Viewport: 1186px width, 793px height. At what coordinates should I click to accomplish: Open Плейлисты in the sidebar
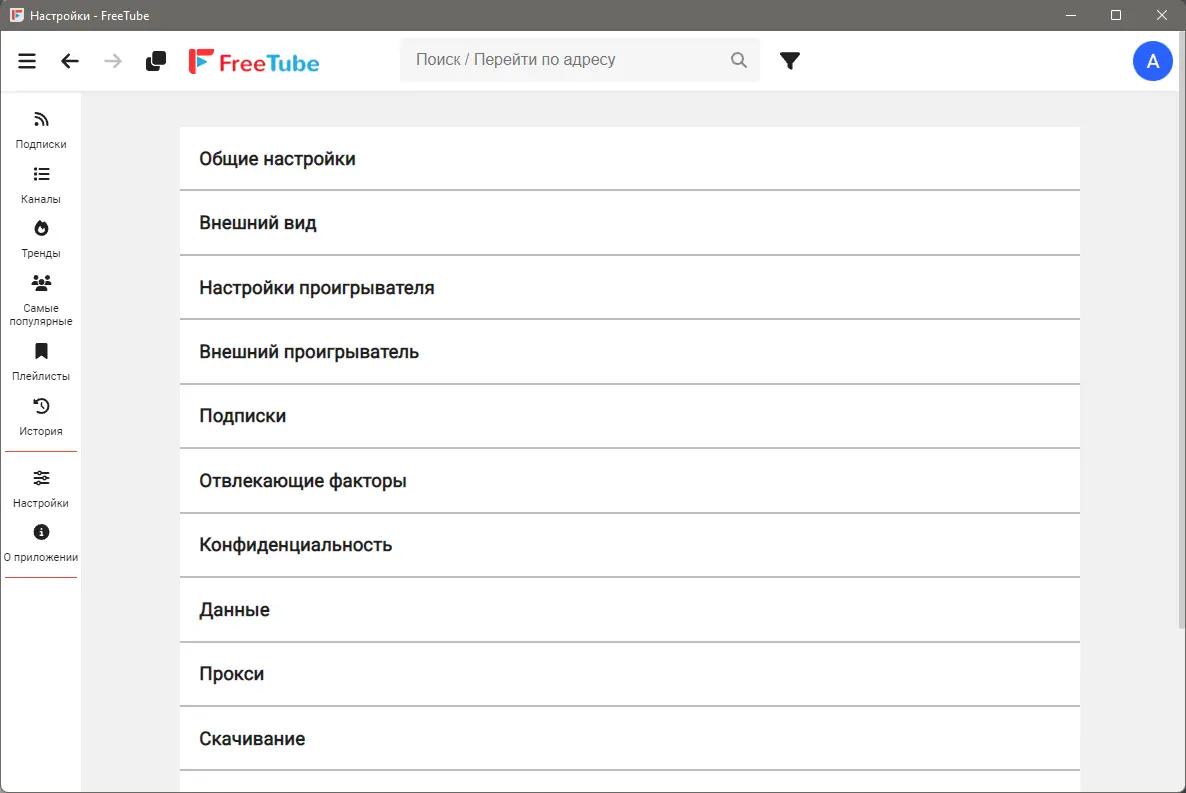(x=41, y=362)
